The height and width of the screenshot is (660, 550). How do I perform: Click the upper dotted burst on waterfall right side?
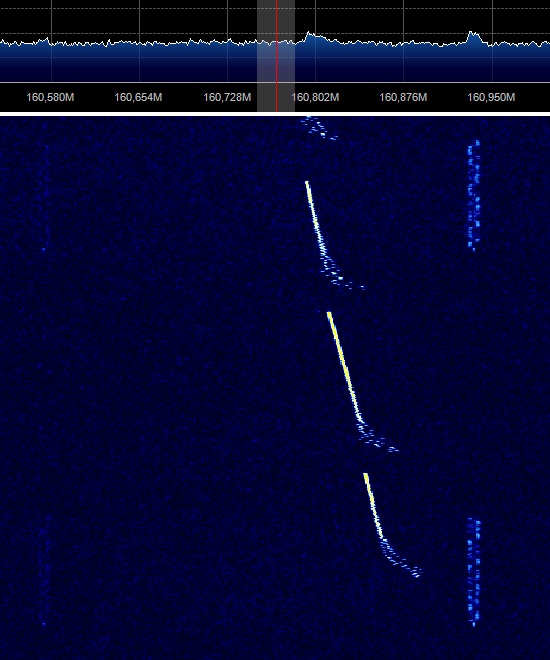[474, 196]
